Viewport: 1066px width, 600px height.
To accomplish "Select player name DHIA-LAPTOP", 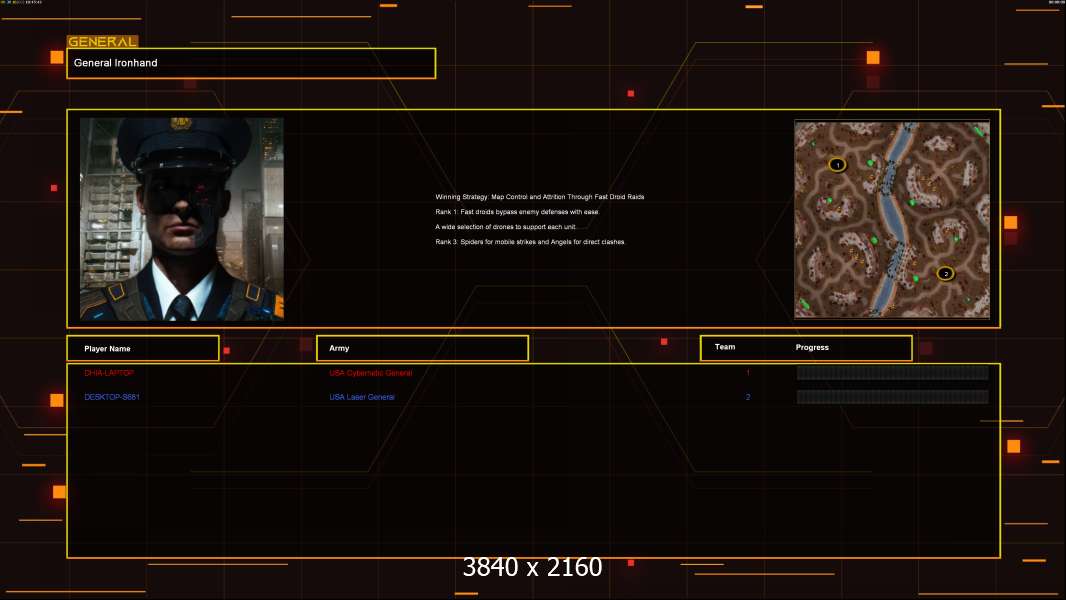I will (x=109, y=373).
